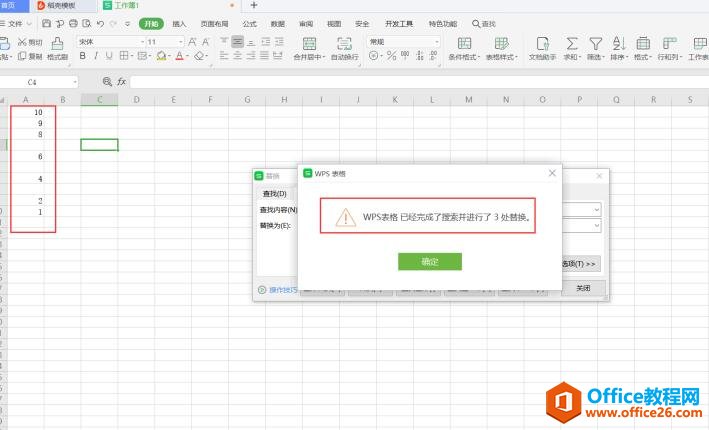709x430 pixels.
Task: Click the Filter (筛选) funnel icon
Action: (596, 44)
